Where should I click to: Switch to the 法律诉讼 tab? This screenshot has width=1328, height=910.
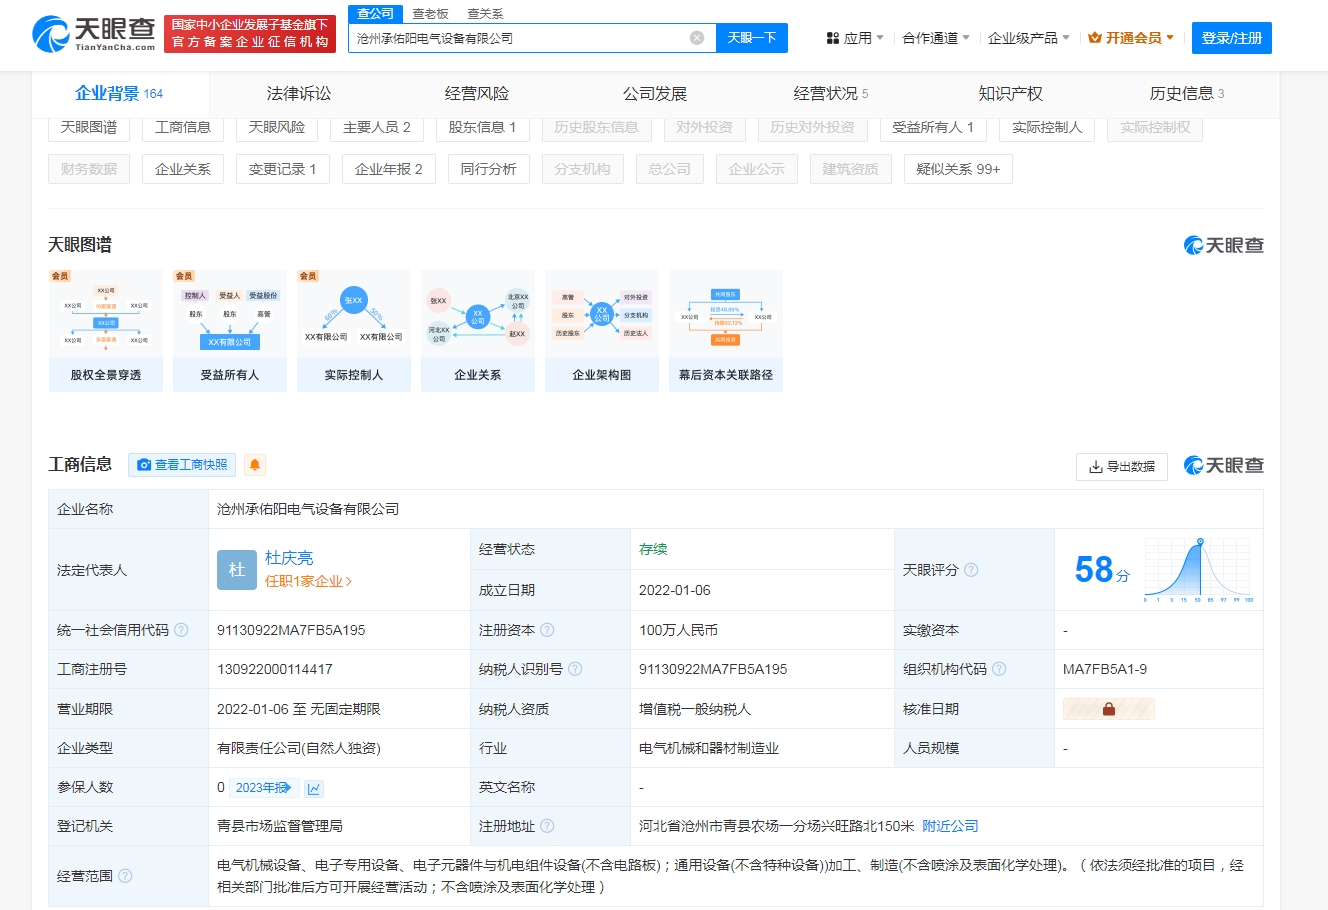tap(299, 94)
